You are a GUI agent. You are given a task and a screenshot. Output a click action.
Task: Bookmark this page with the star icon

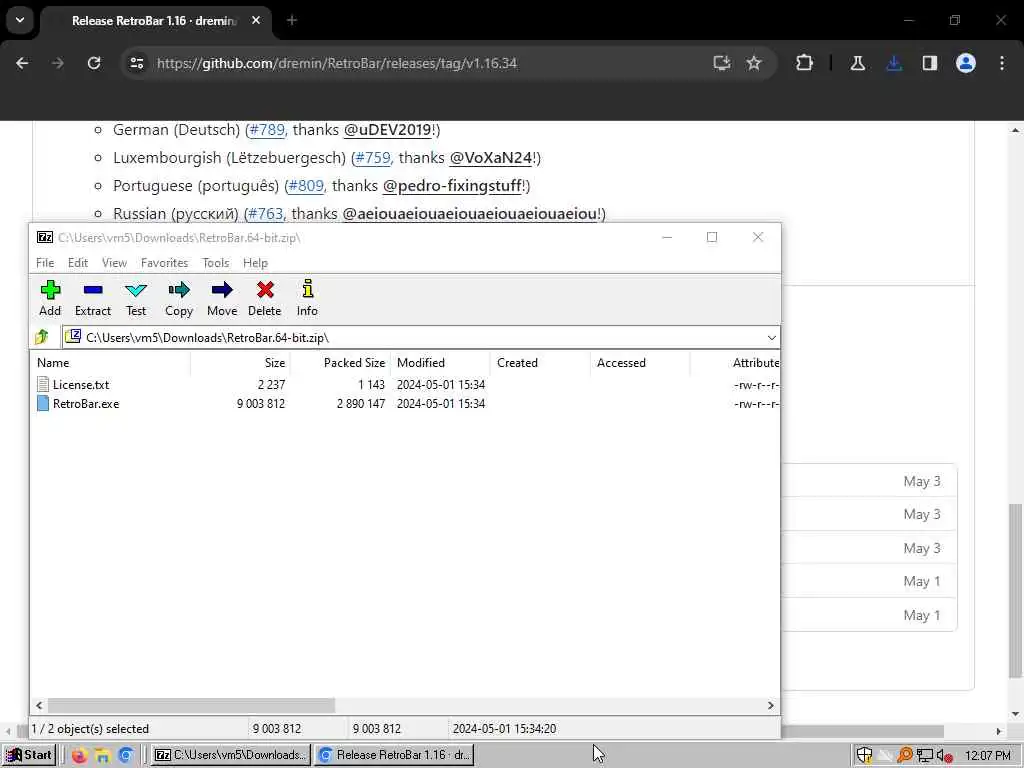pyautogui.click(x=754, y=63)
